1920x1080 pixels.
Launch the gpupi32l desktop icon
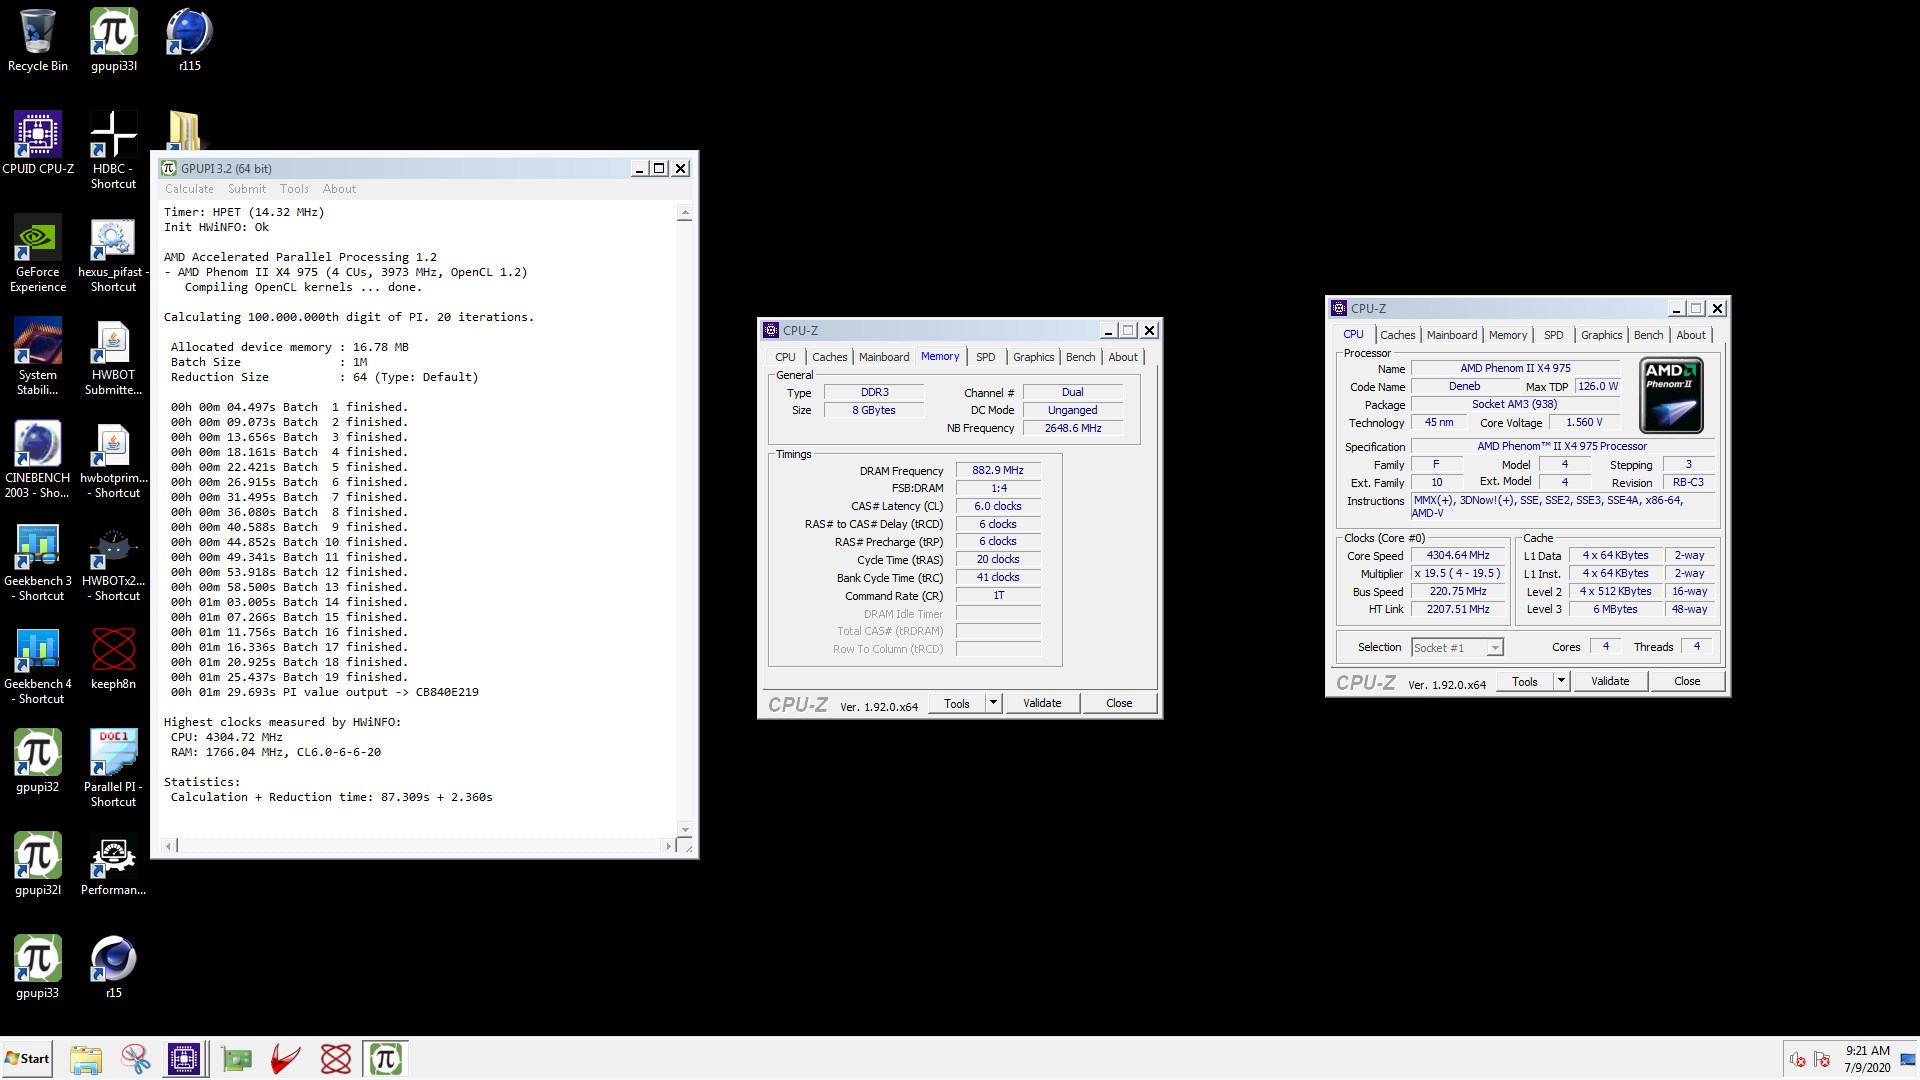click(38, 864)
